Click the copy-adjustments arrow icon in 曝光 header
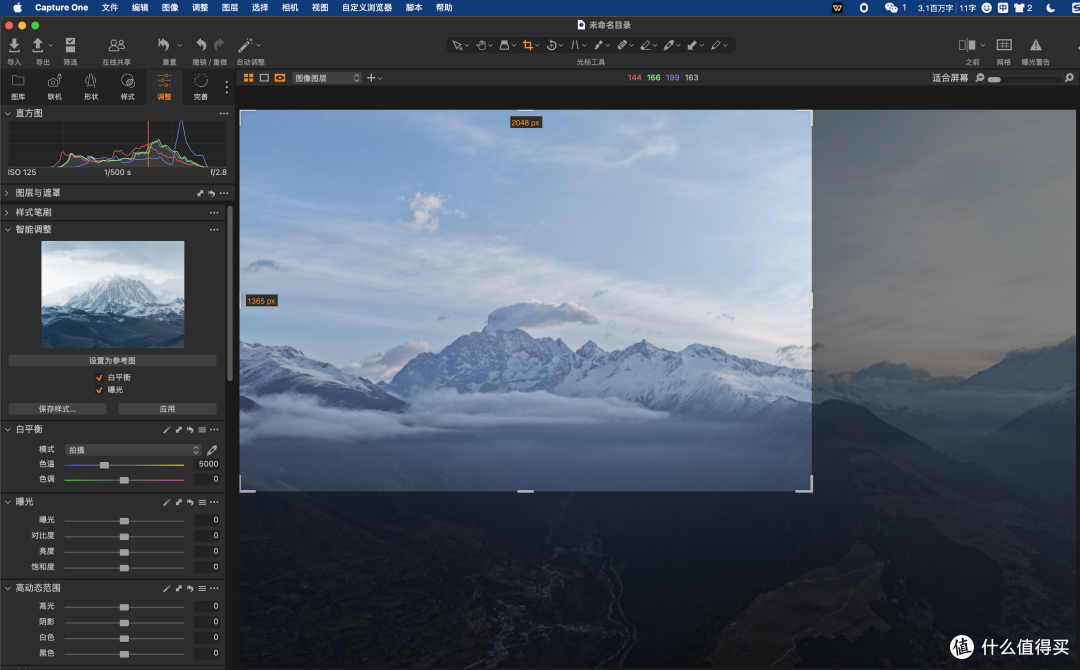The width and height of the screenshot is (1080, 670). click(x=178, y=502)
